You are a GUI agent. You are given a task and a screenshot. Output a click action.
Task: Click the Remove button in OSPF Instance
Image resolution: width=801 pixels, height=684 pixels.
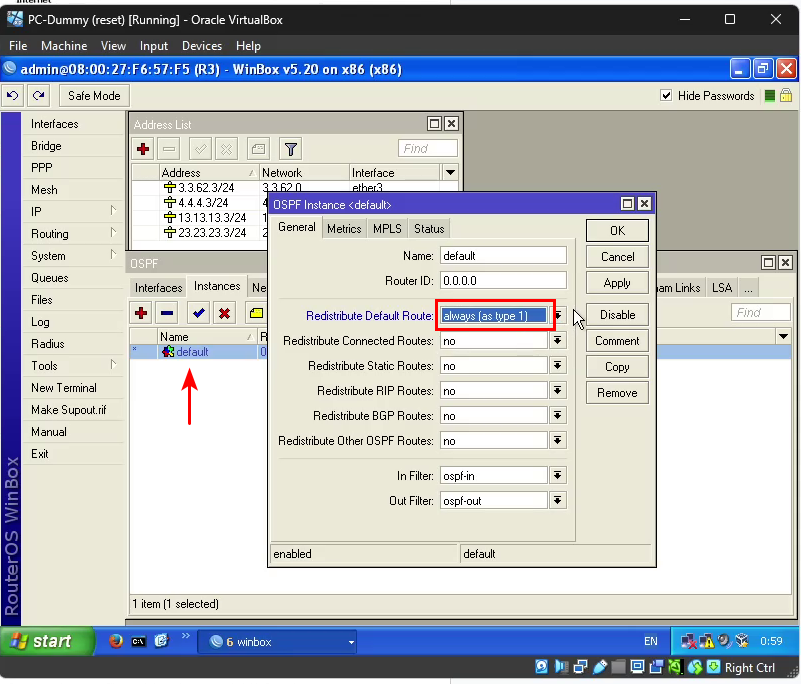click(617, 393)
